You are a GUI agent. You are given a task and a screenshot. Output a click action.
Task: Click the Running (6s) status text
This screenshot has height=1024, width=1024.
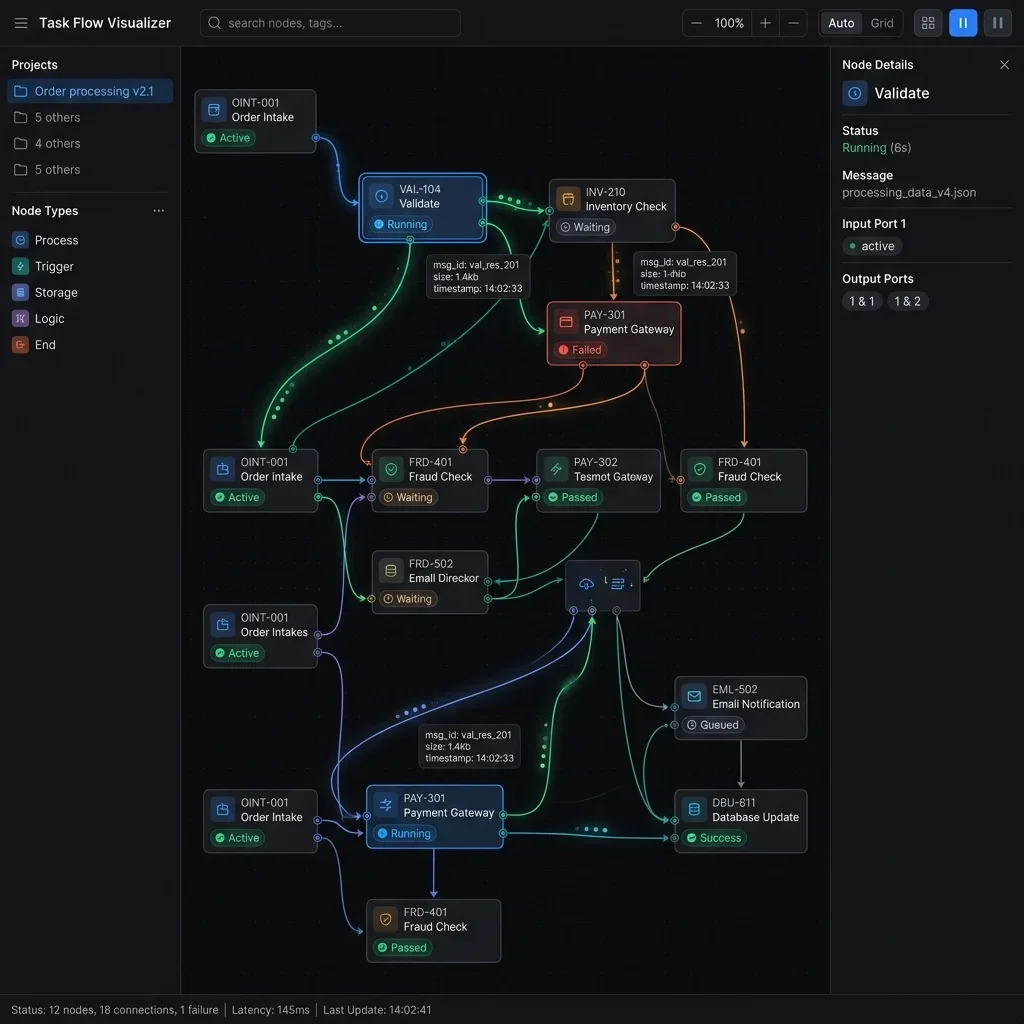point(876,148)
